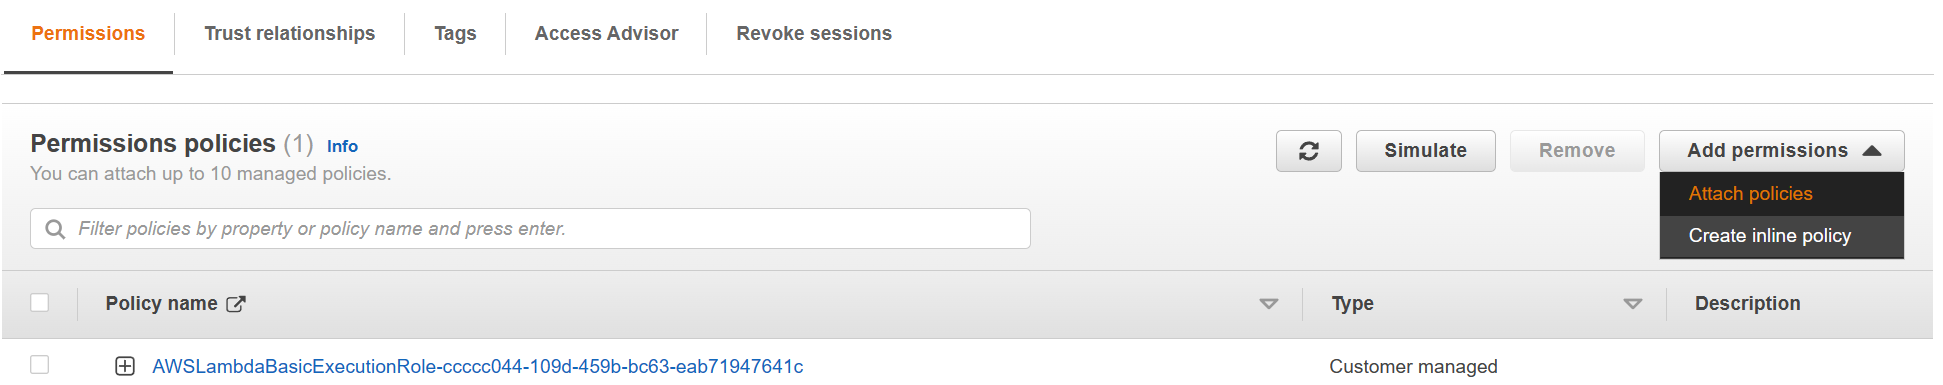1943x385 pixels.
Task: Switch to Trust relationships tab
Action: pyautogui.click(x=290, y=34)
